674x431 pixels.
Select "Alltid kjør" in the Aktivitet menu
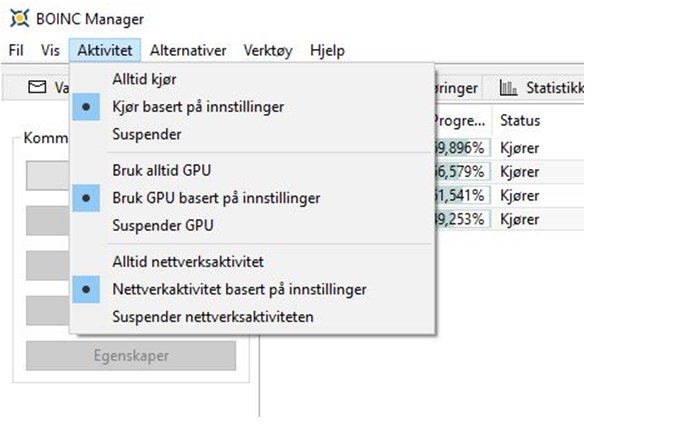(145, 78)
